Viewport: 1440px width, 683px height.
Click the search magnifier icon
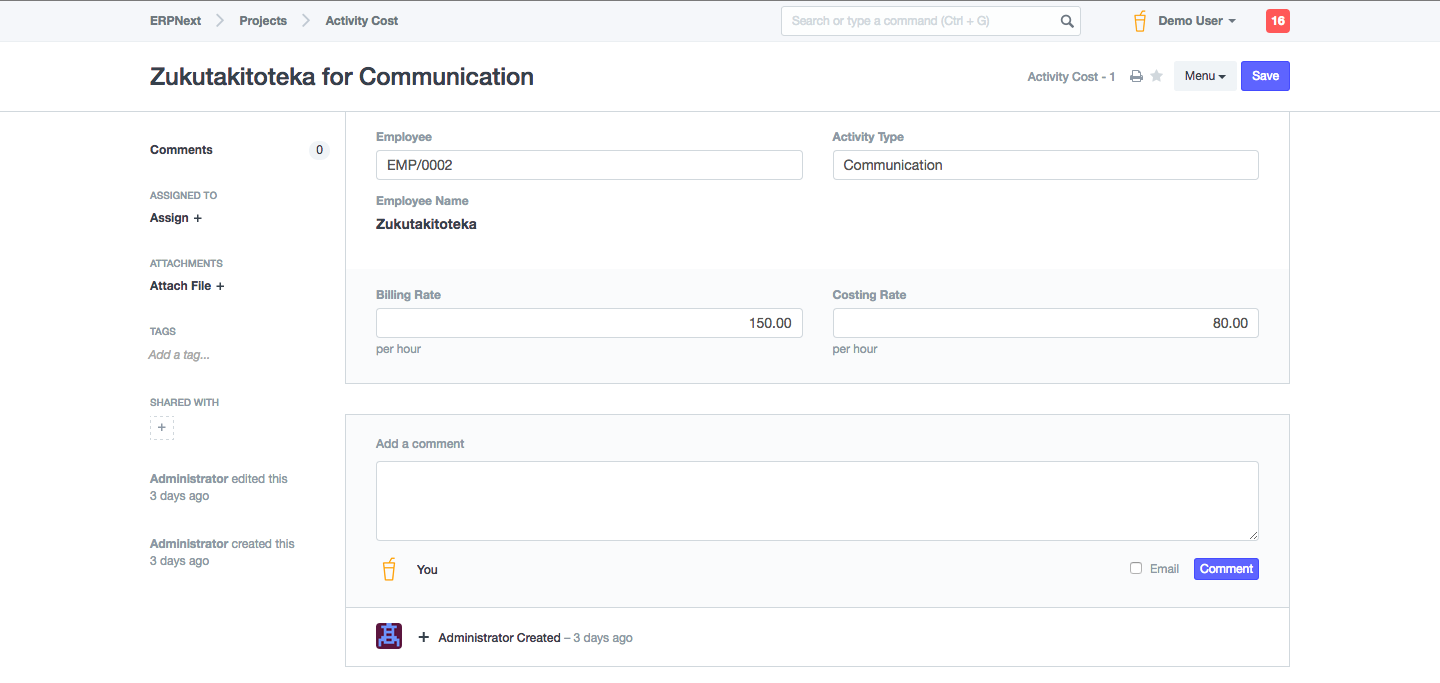pos(1067,21)
